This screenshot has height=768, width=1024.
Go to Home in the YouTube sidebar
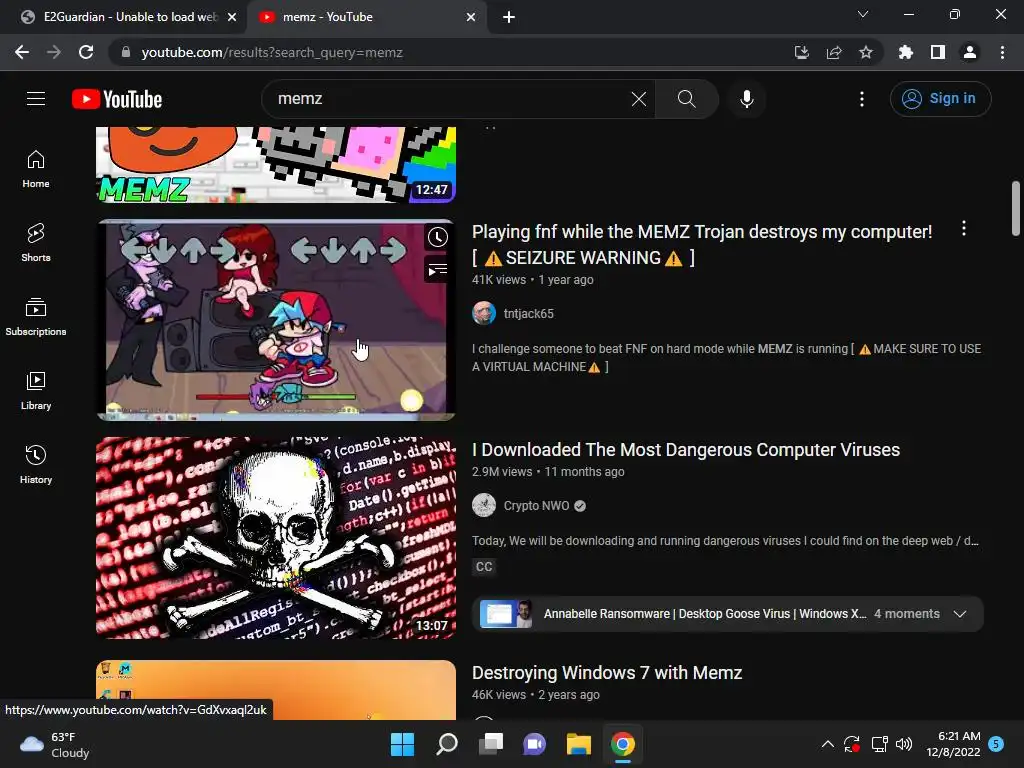[36, 169]
